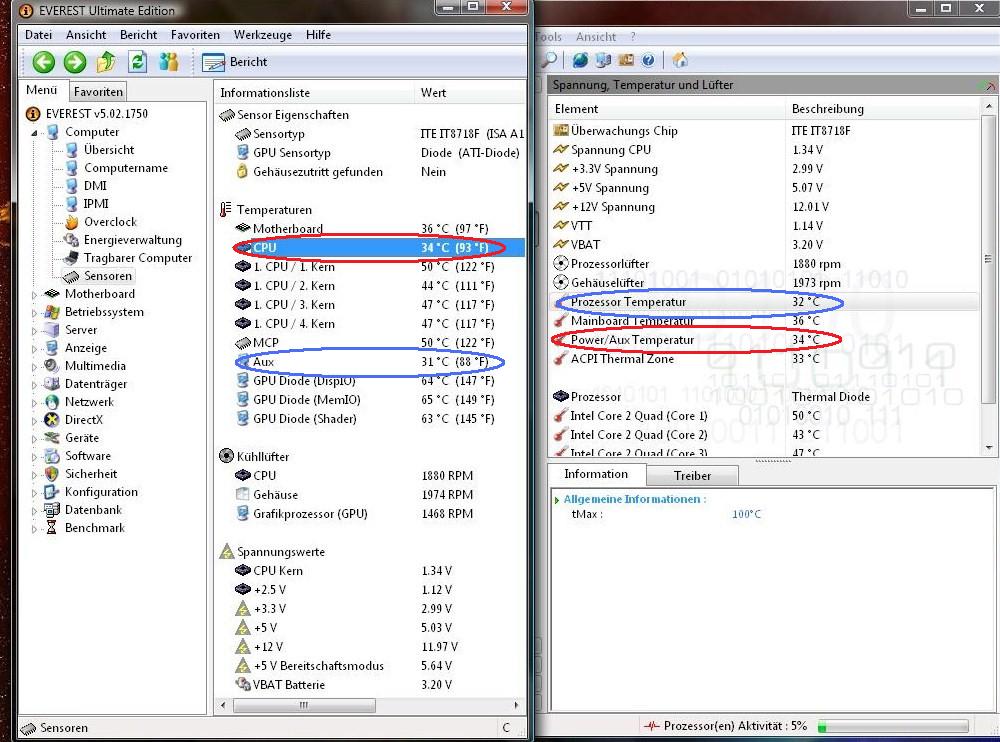The width and height of the screenshot is (1000, 742).
Task: Select the IPMI tree item
Action: pyautogui.click(x=96, y=204)
